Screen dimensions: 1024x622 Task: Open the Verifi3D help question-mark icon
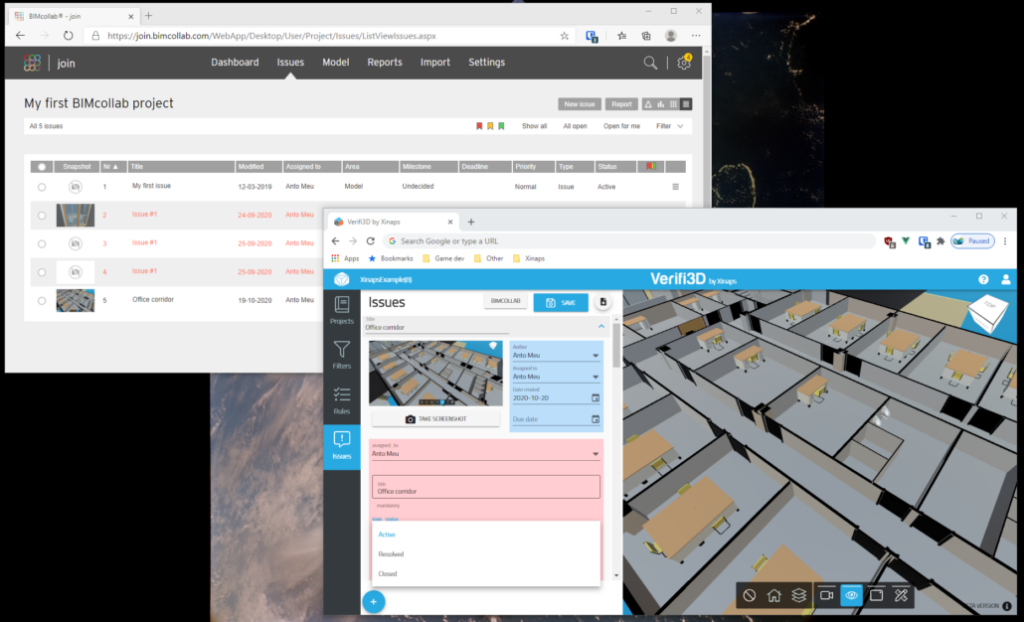click(x=984, y=280)
